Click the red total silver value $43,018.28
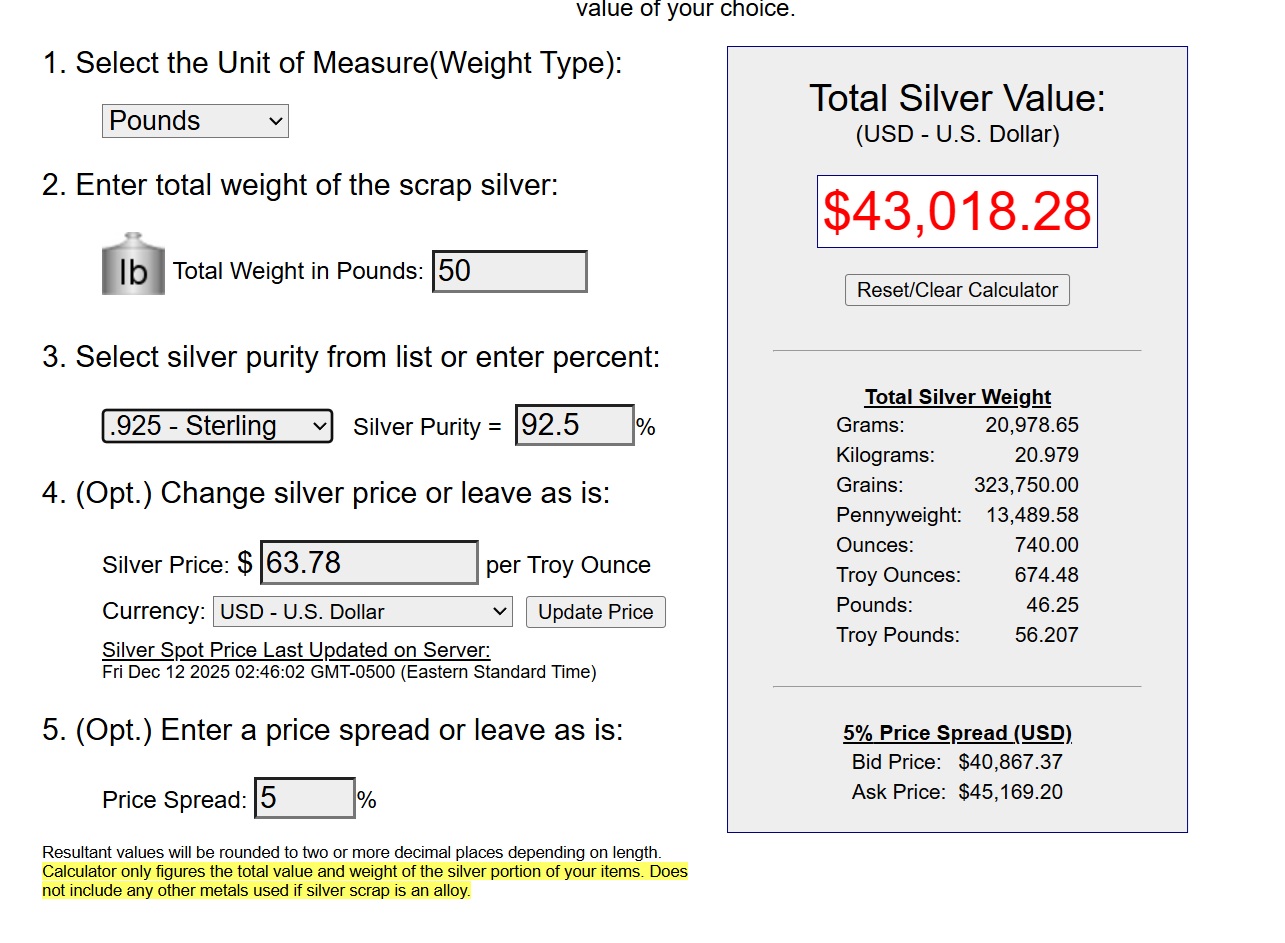This screenshot has width=1285, height=943. (957, 212)
